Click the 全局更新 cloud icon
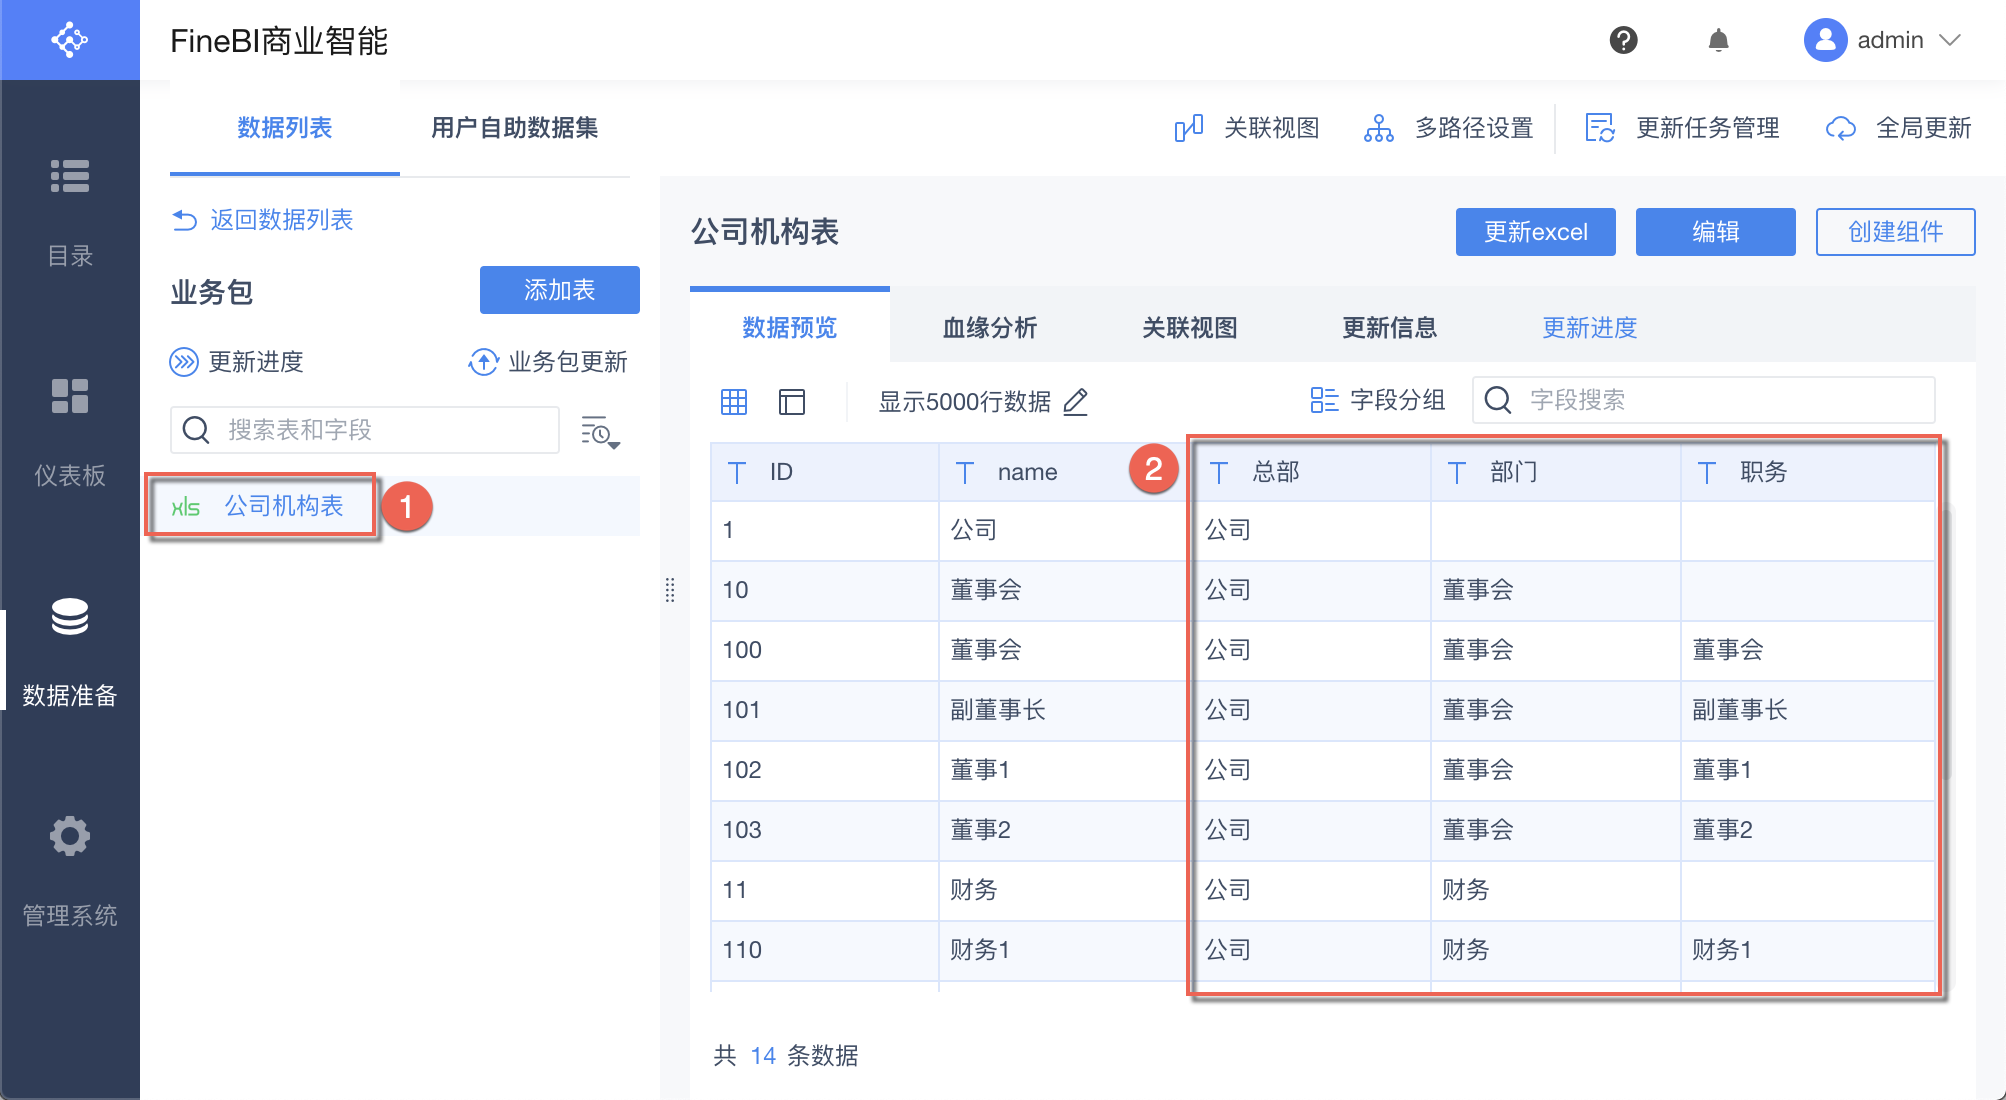 [1840, 128]
